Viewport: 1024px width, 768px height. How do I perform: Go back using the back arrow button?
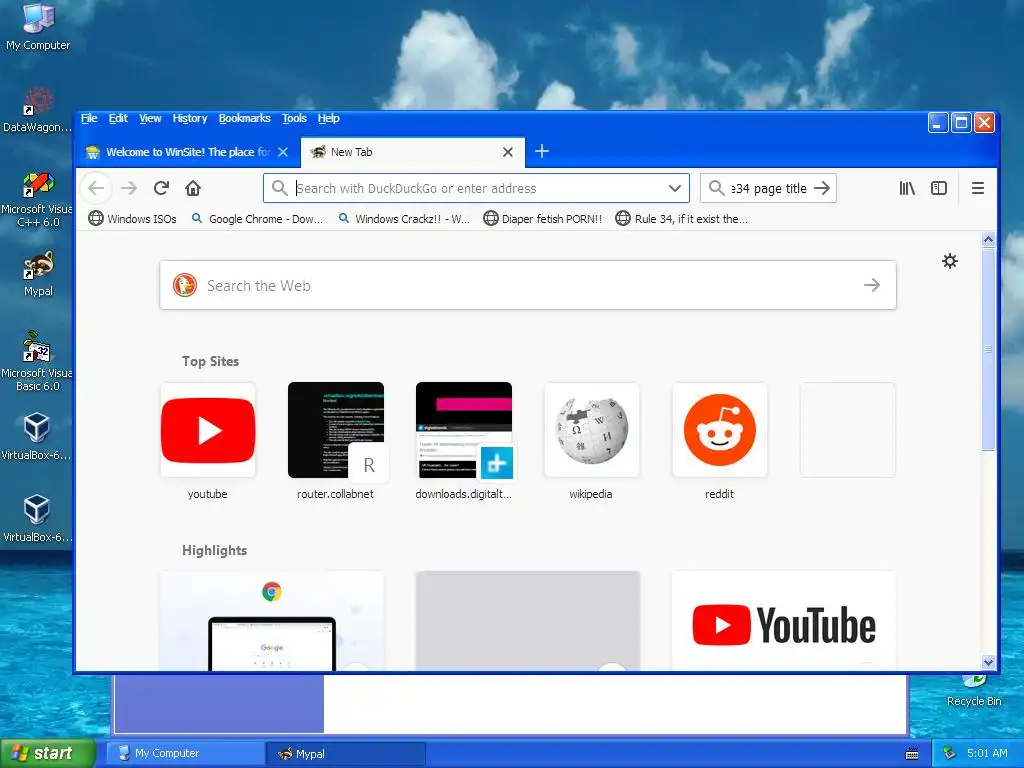97,188
